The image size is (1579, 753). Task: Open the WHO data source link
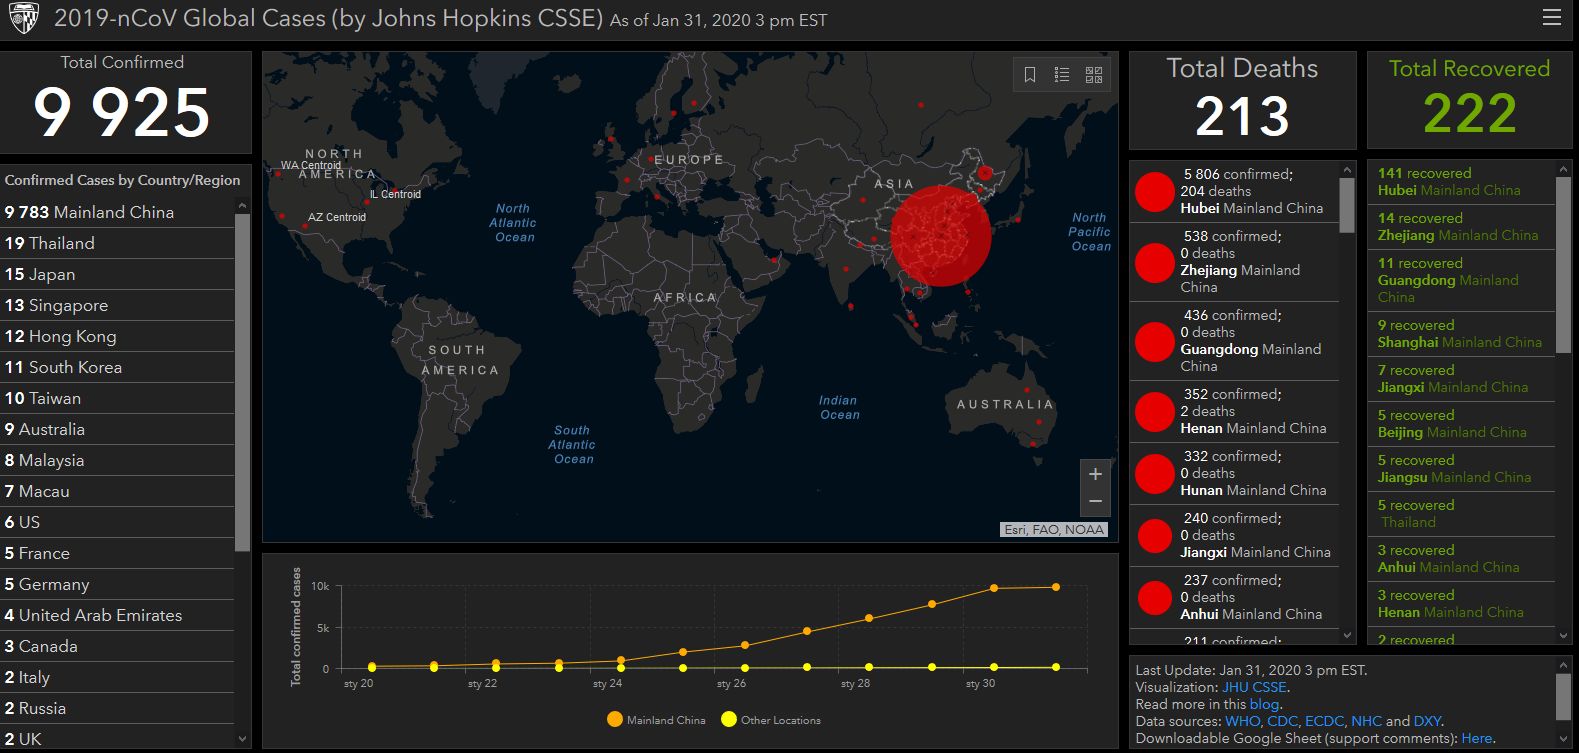[1242, 721]
